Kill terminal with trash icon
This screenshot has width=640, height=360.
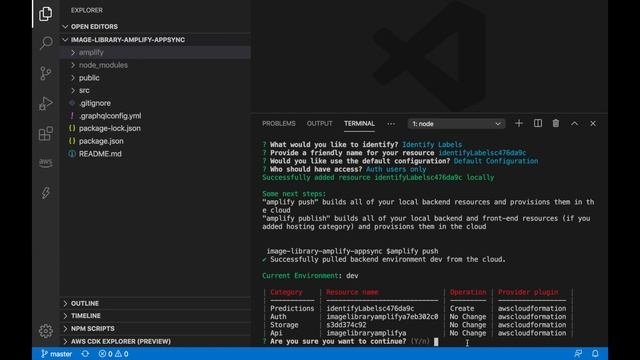(x=556, y=123)
